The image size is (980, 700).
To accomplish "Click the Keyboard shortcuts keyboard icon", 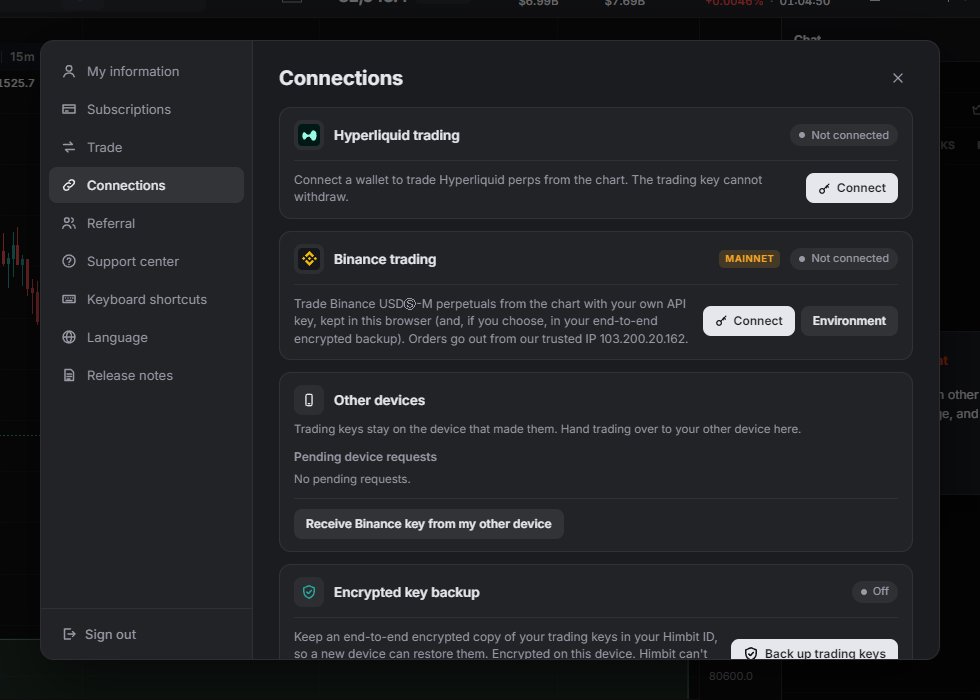I will pyautogui.click(x=69, y=299).
